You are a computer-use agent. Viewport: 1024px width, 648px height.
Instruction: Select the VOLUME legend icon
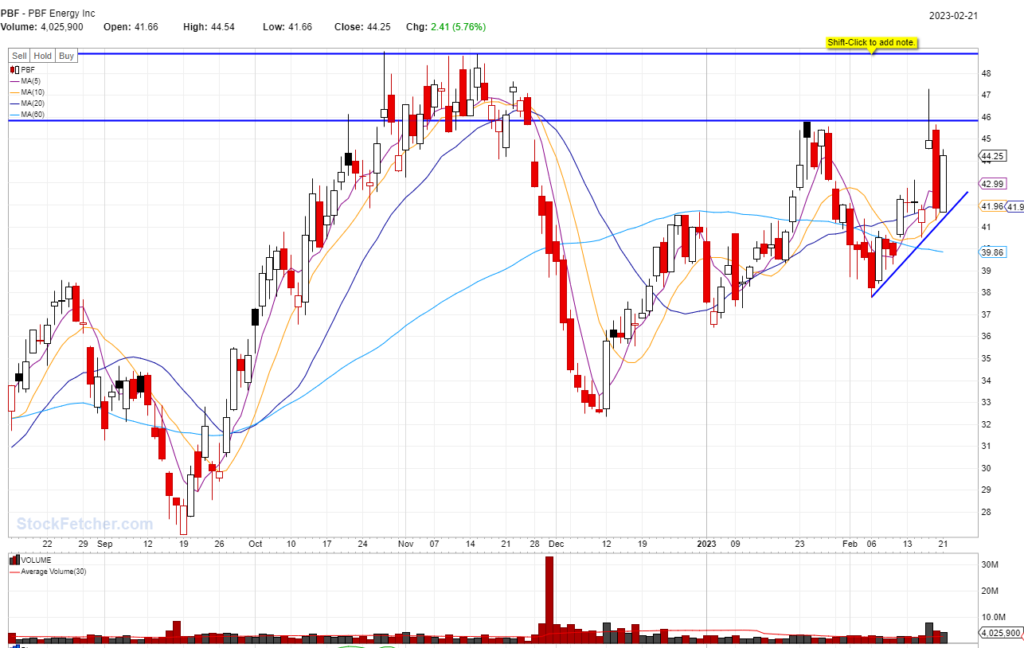pos(14,560)
